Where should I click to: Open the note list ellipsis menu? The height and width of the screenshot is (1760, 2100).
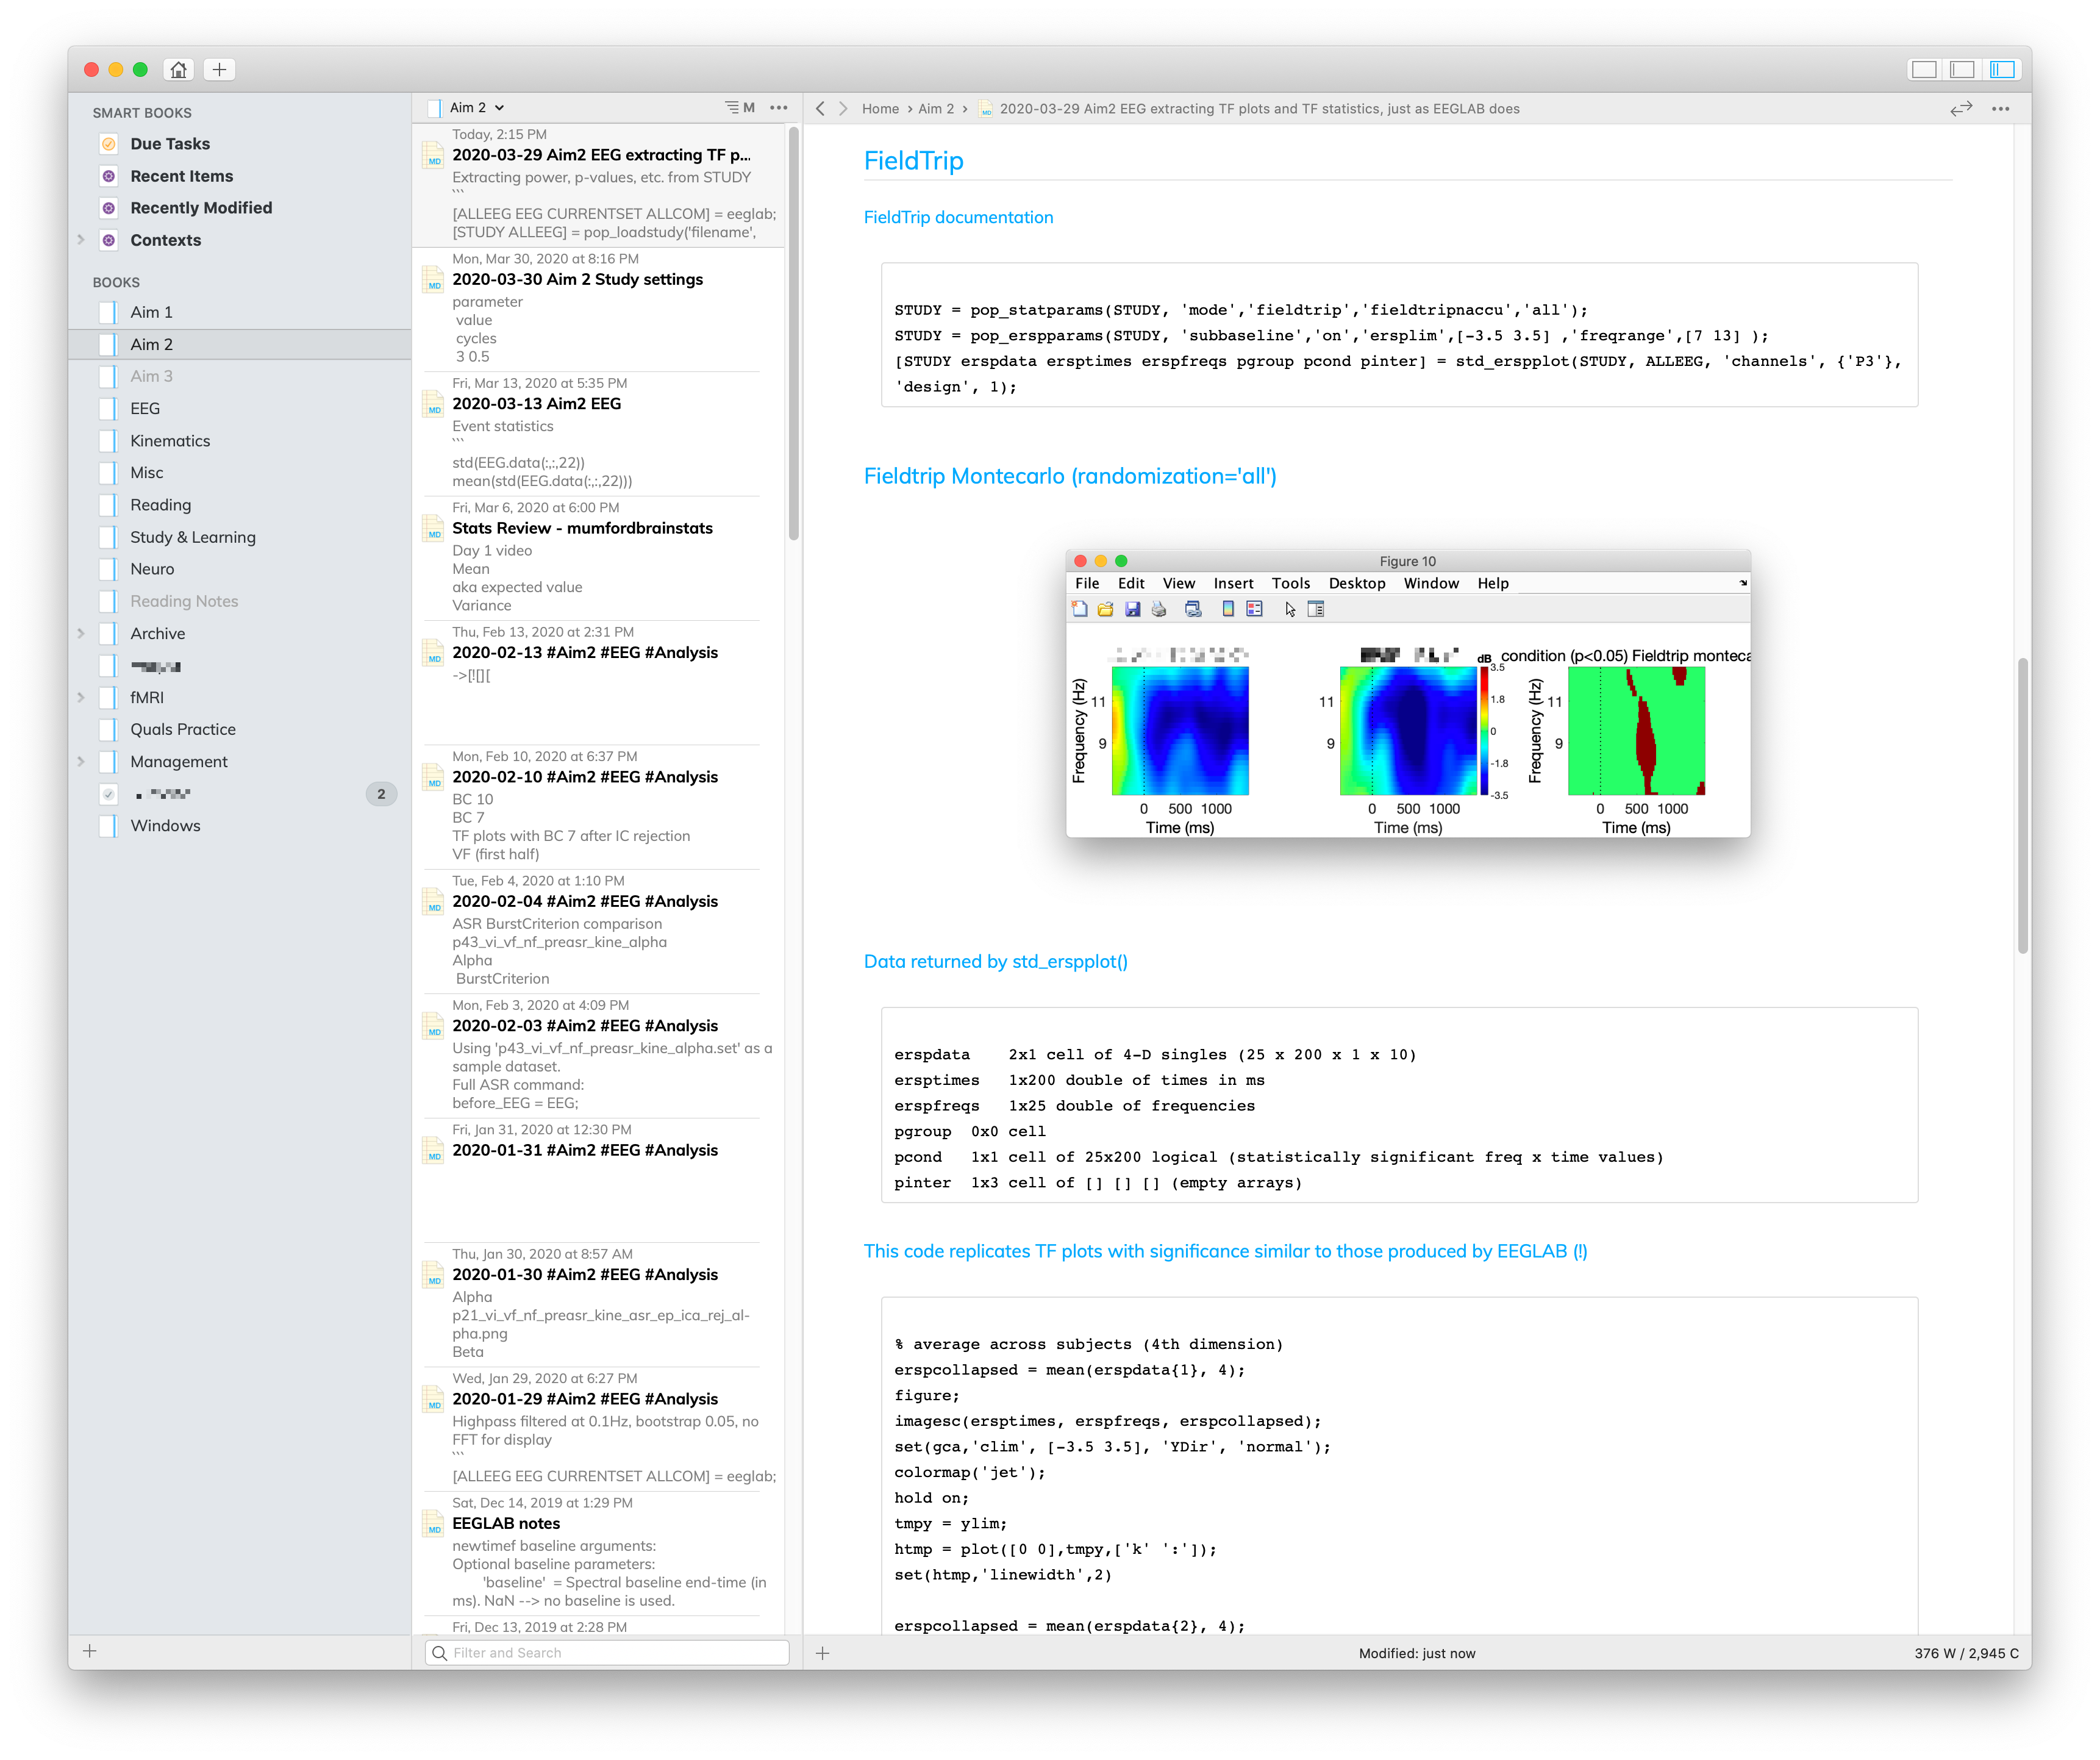pos(779,108)
